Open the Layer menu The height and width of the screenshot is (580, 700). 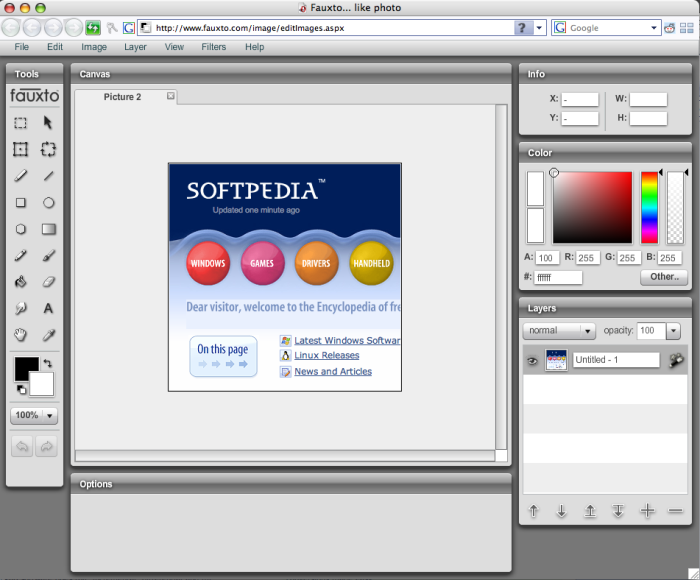(135, 47)
